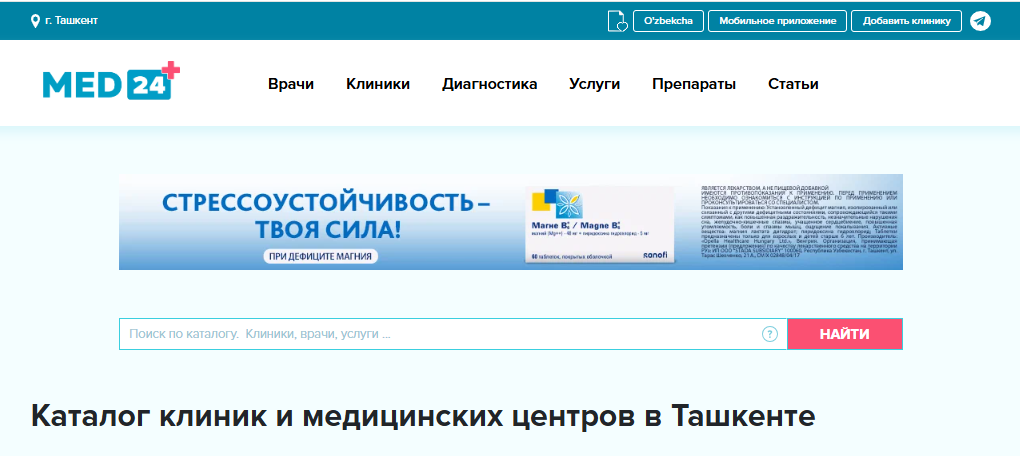Image resolution: width=1020 pixels, height=456 pixels.
Task: Click the location pin icon near Ташкент
Action: click(35, 21)
